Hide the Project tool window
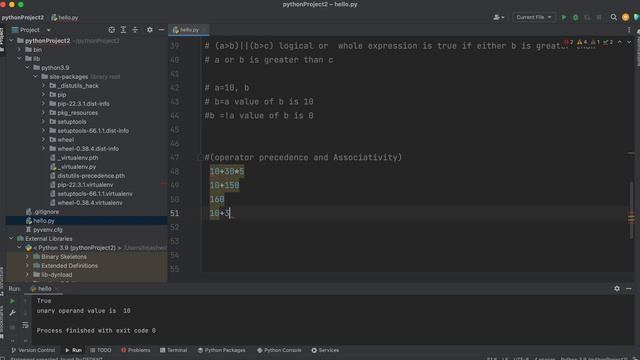 pyautogui.click(x=161, y=30)
